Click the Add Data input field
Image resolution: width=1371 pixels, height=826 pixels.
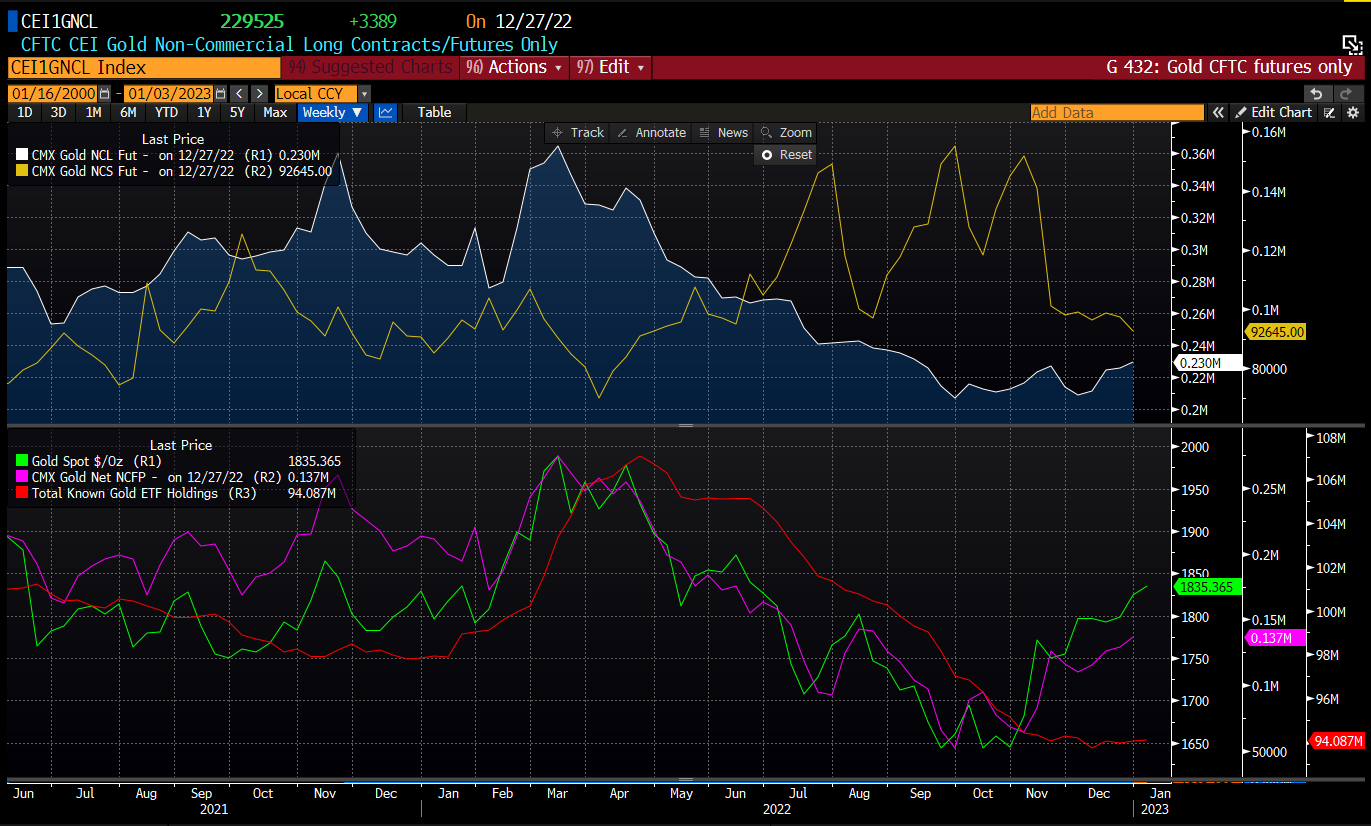1116,113
